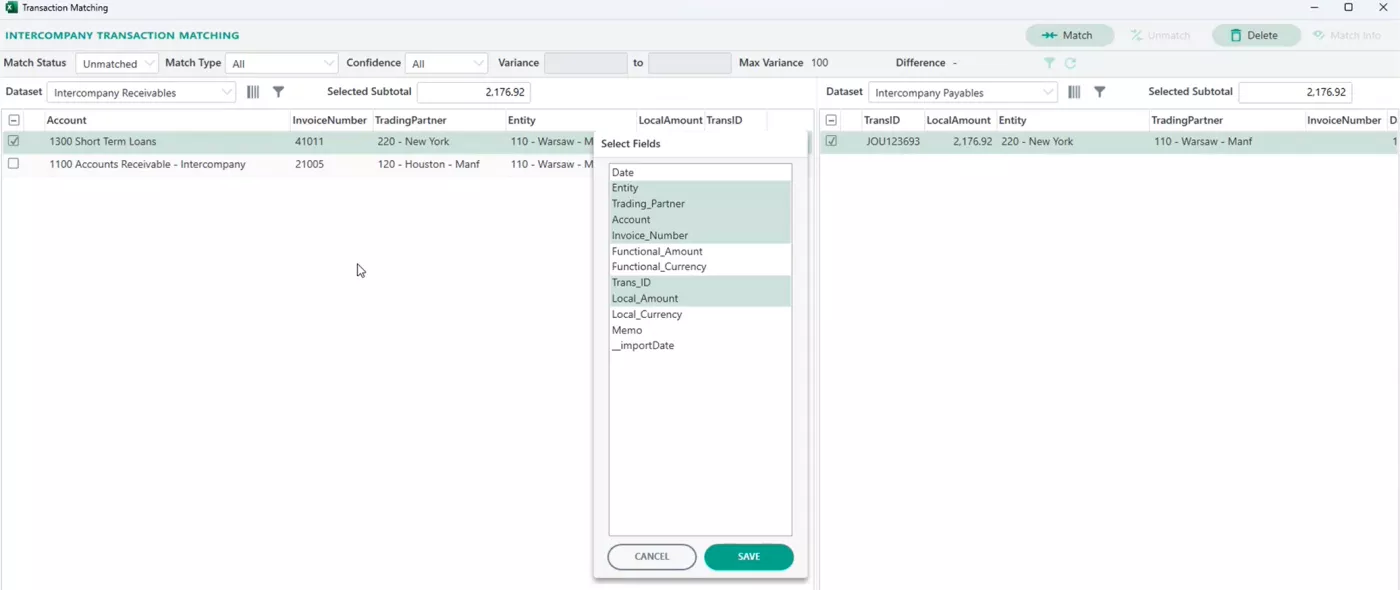Open the Intercompany Payables dataset dropdown
Viewport: 1400px width, 590px height.
point(962,92)
